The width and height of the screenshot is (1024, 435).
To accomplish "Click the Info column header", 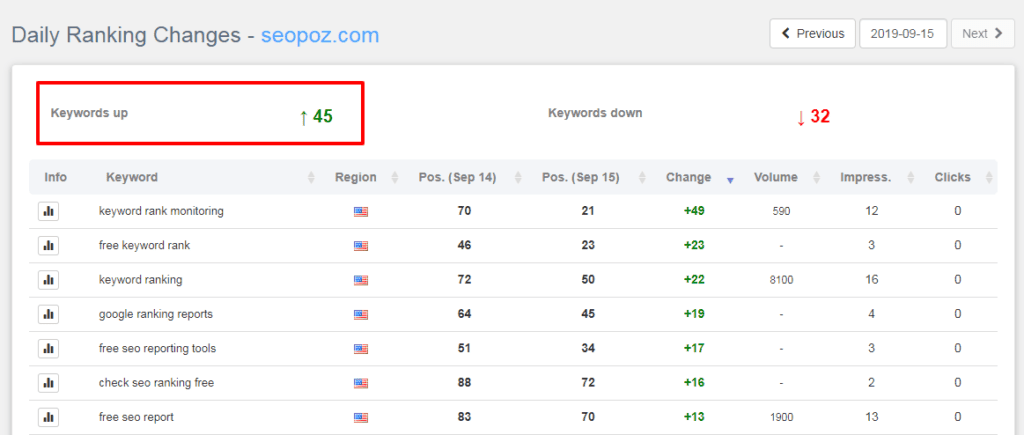I will pos(56,177).
